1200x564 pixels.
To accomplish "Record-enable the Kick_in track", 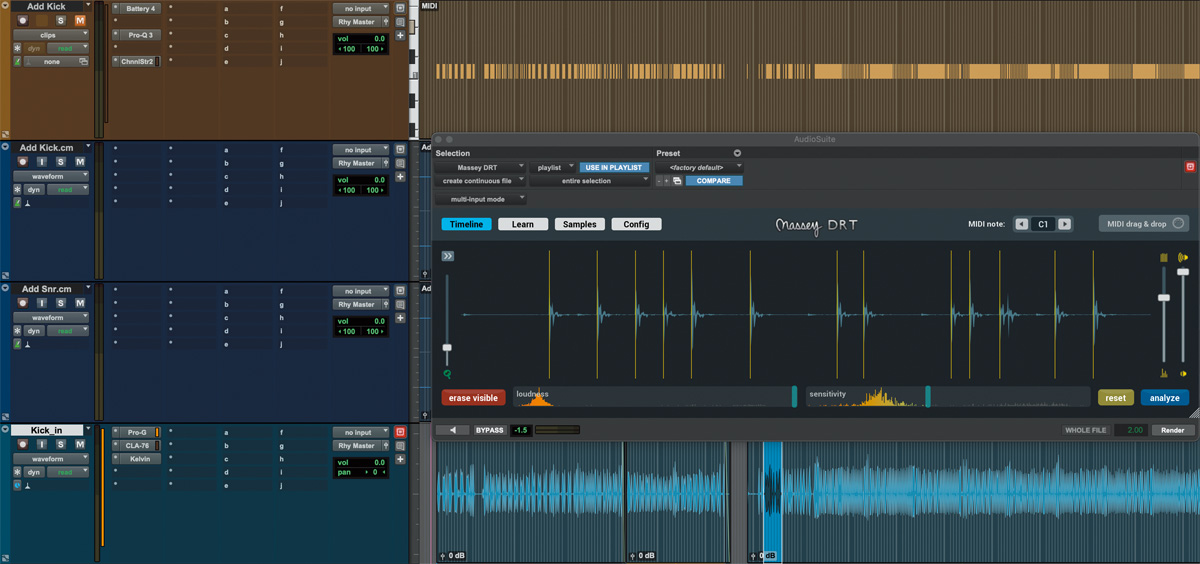I will pos(22,444).
